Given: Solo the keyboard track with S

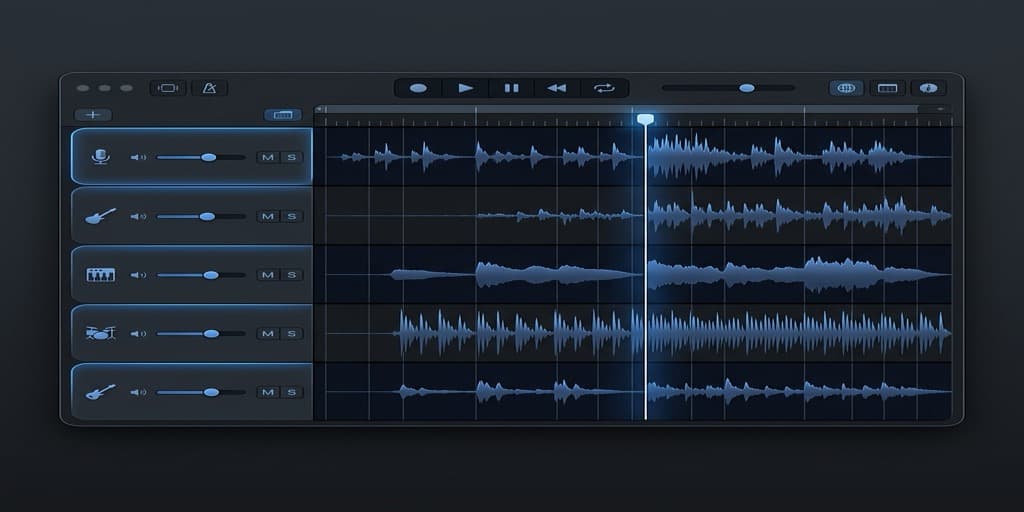Looking at the screenshot, I should (291, 275).
